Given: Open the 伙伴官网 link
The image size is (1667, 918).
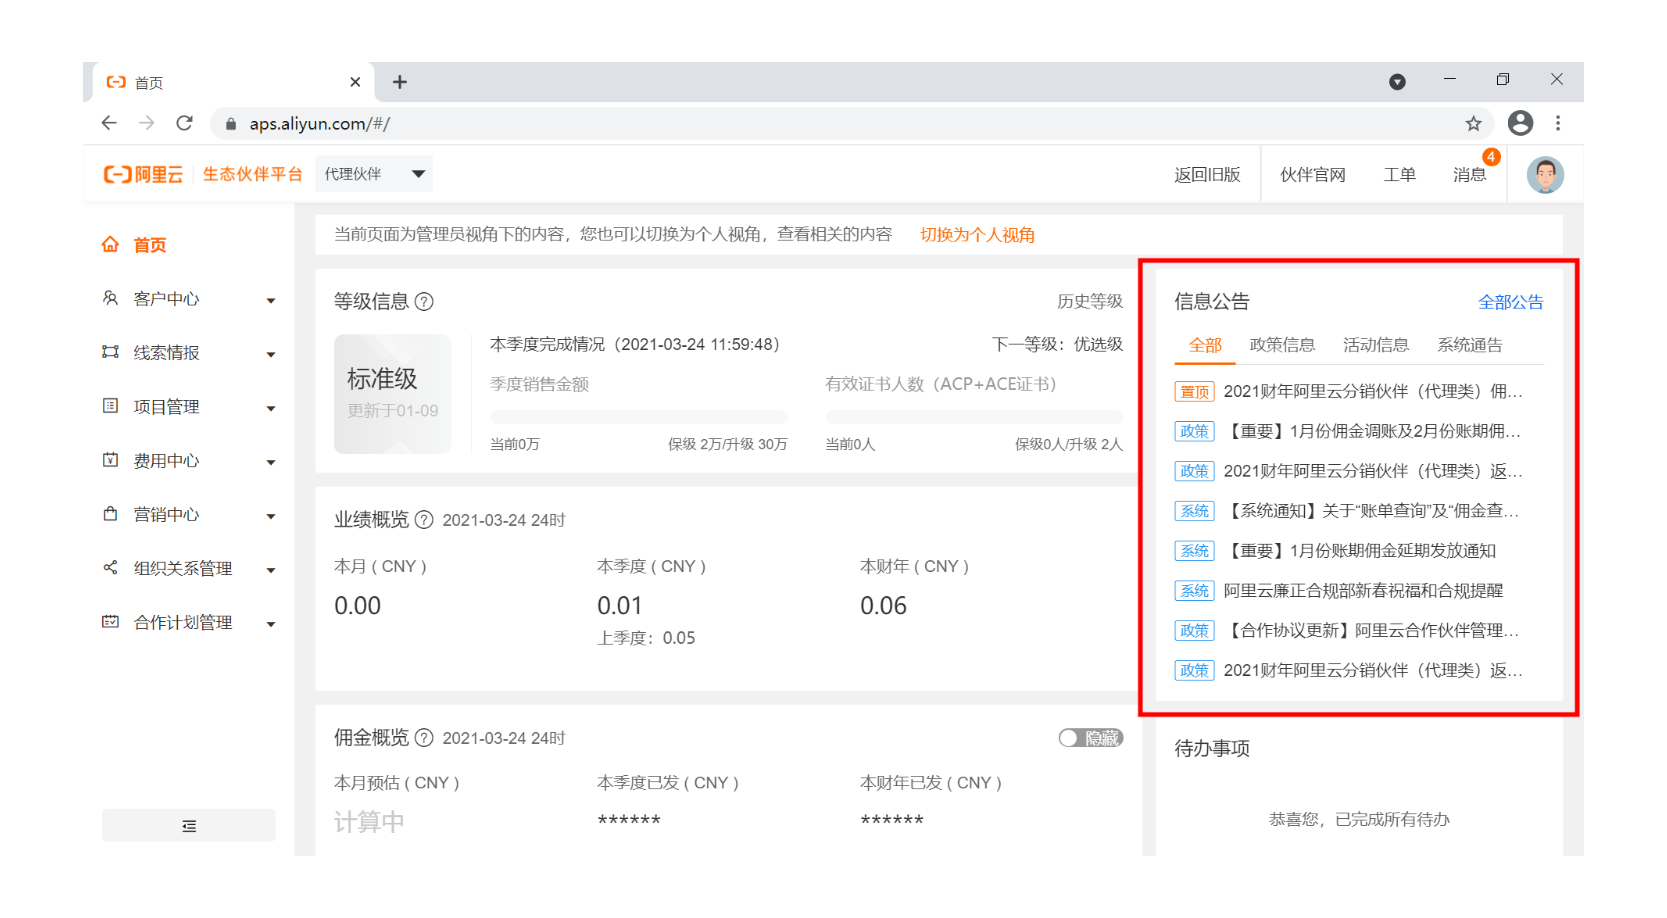Looking at the screenshot, I should [x=1313, y=175].
